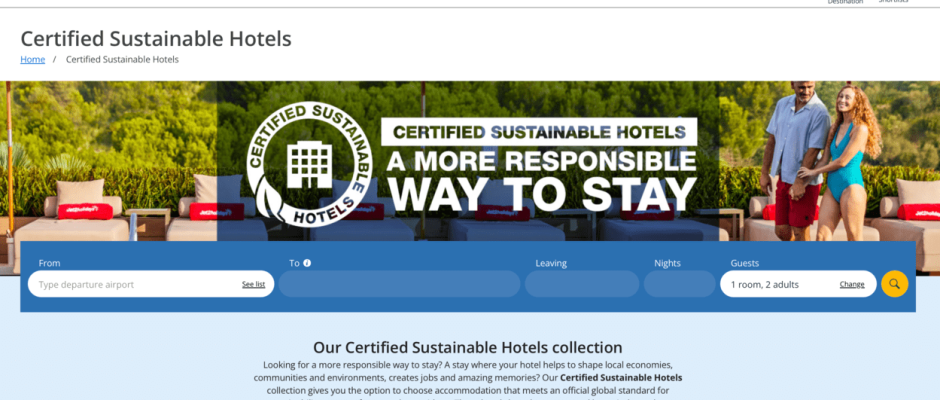Open the Leaving date field

(582, 284)
